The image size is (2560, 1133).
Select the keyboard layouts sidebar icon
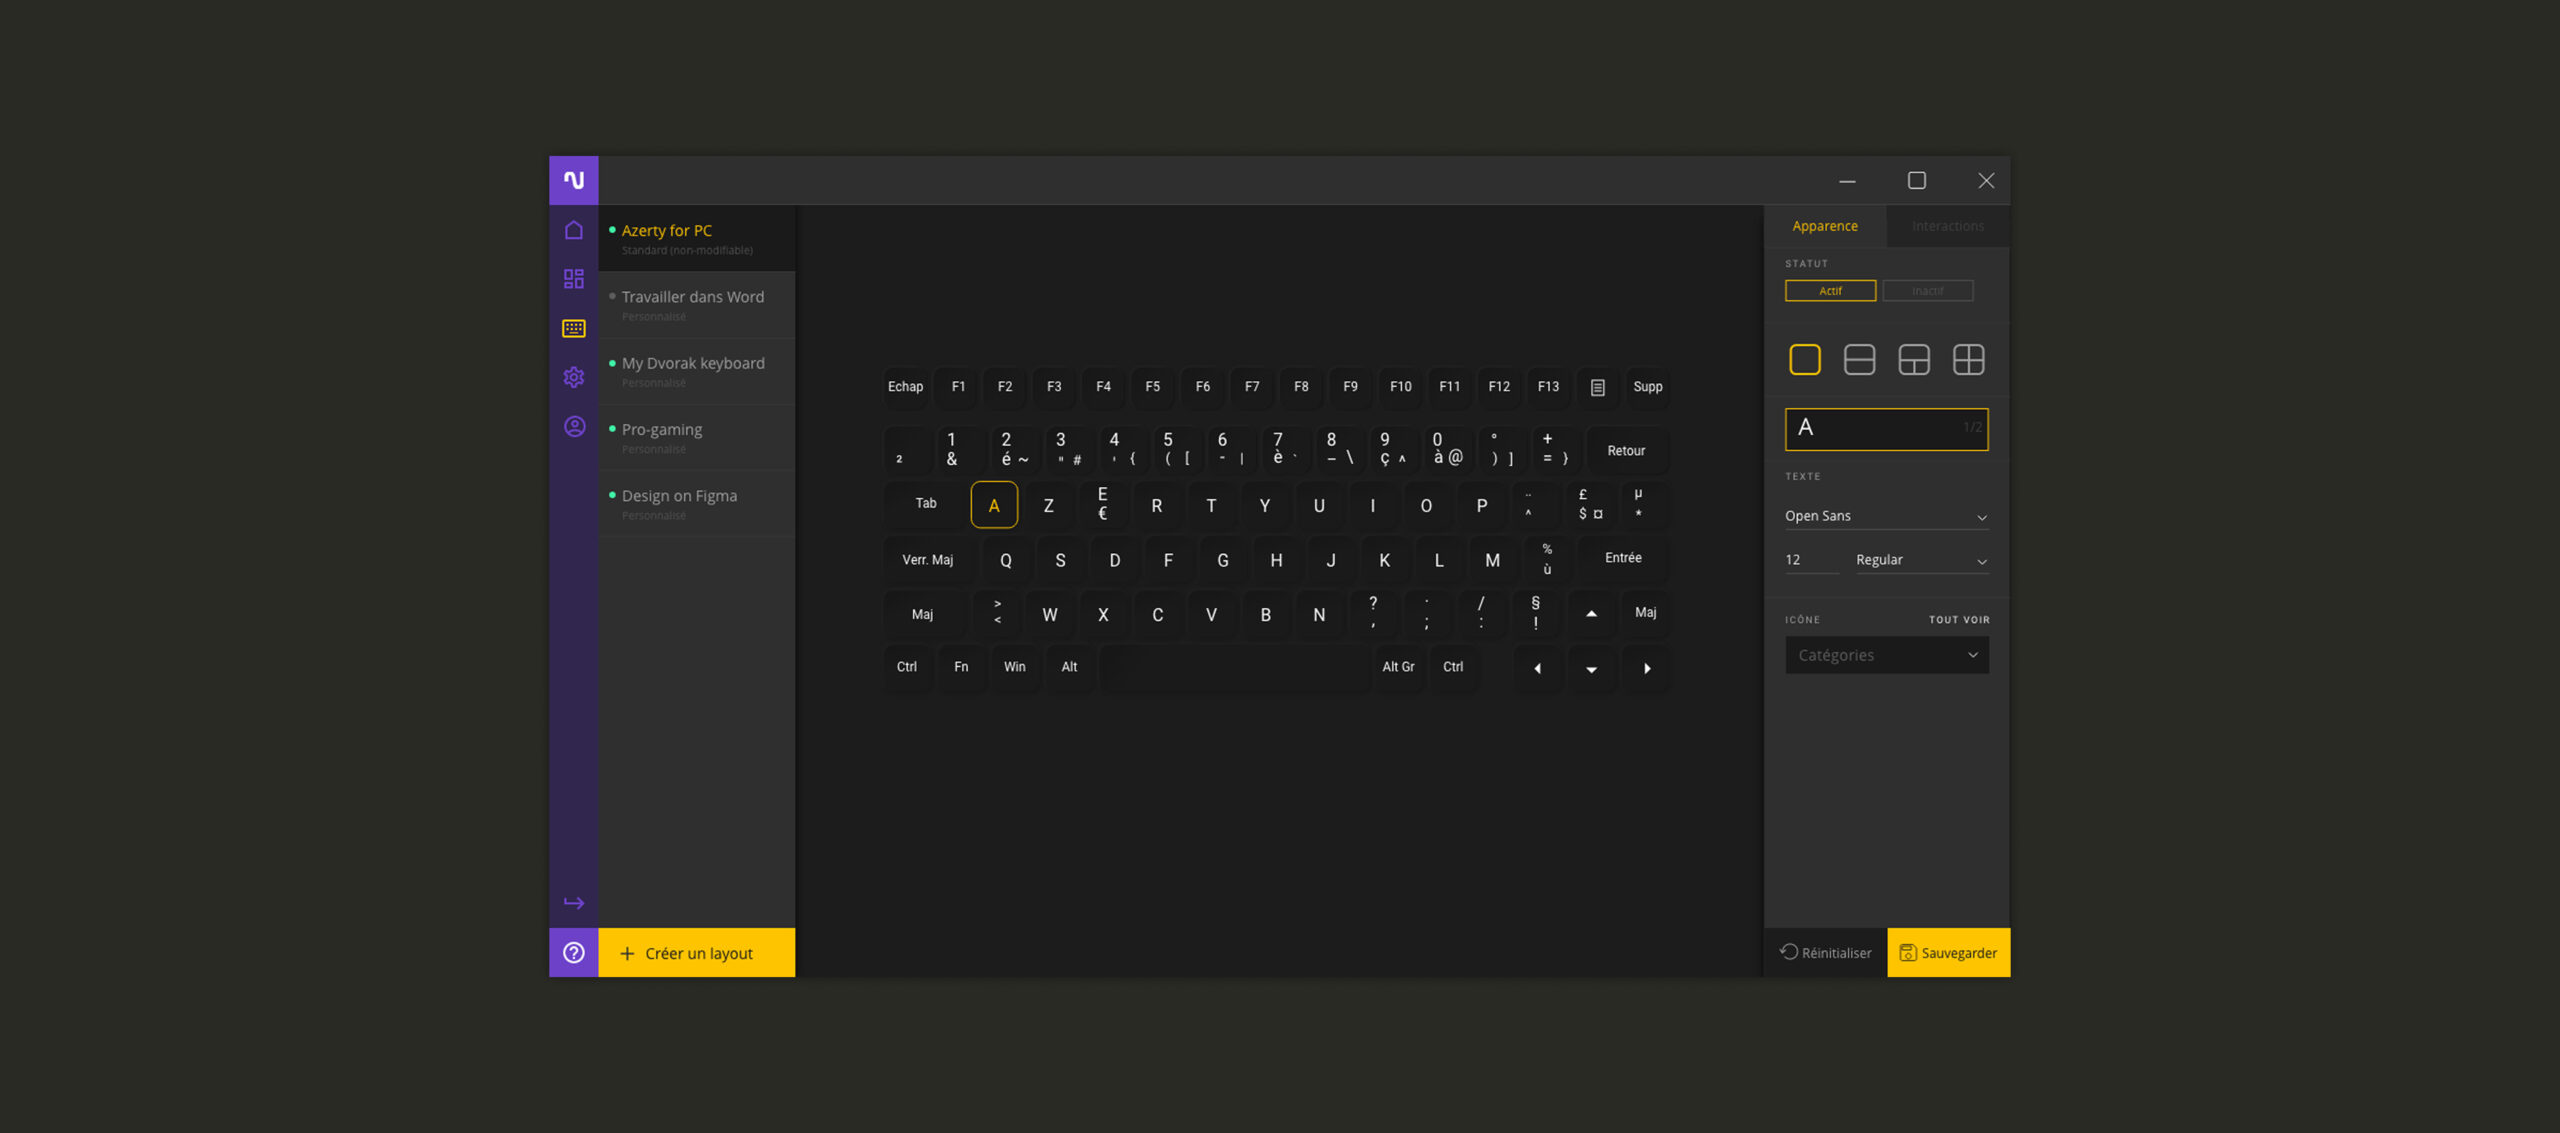(573, 328)
